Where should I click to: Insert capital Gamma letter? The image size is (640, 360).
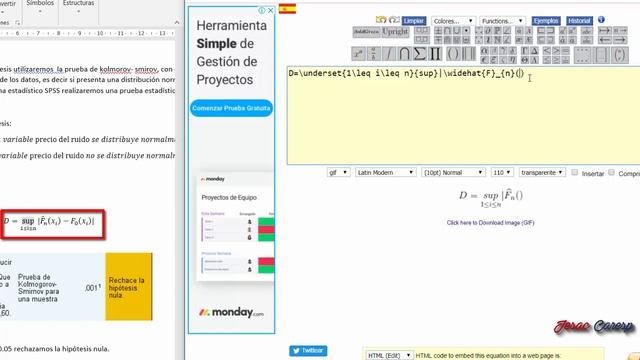pyautogui.click(x=525, y=51)
